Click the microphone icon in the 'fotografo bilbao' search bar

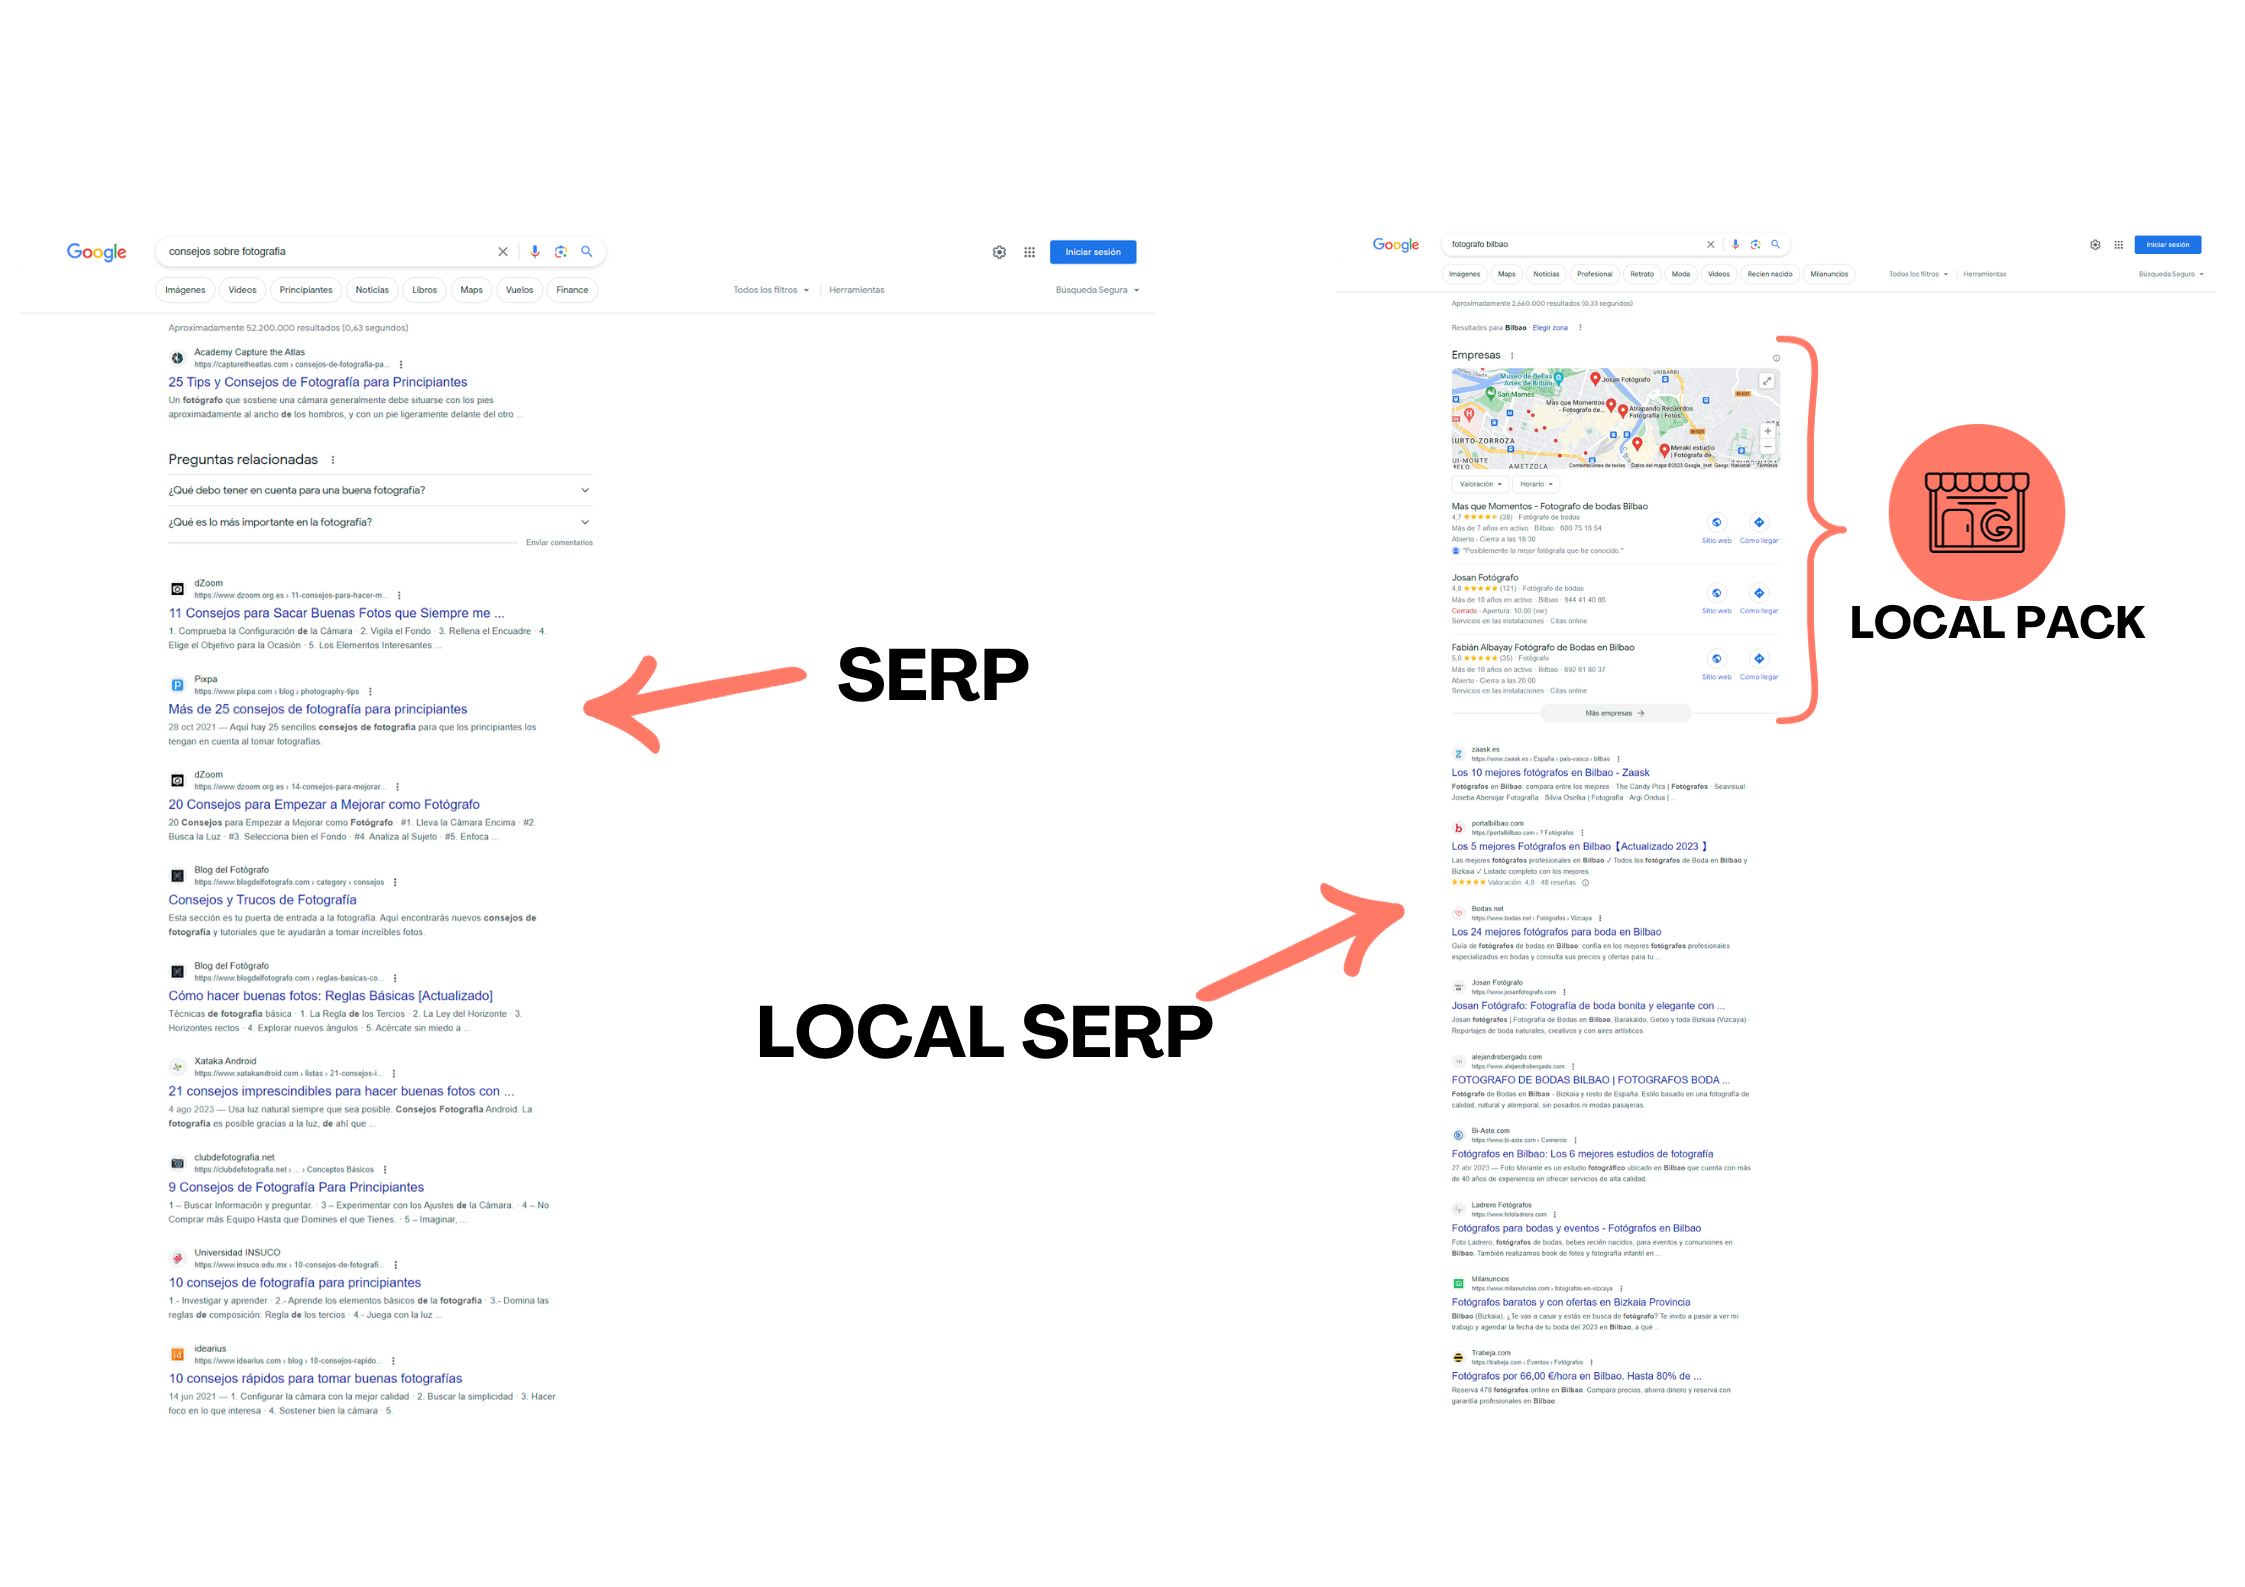(x=1736, y=244)
